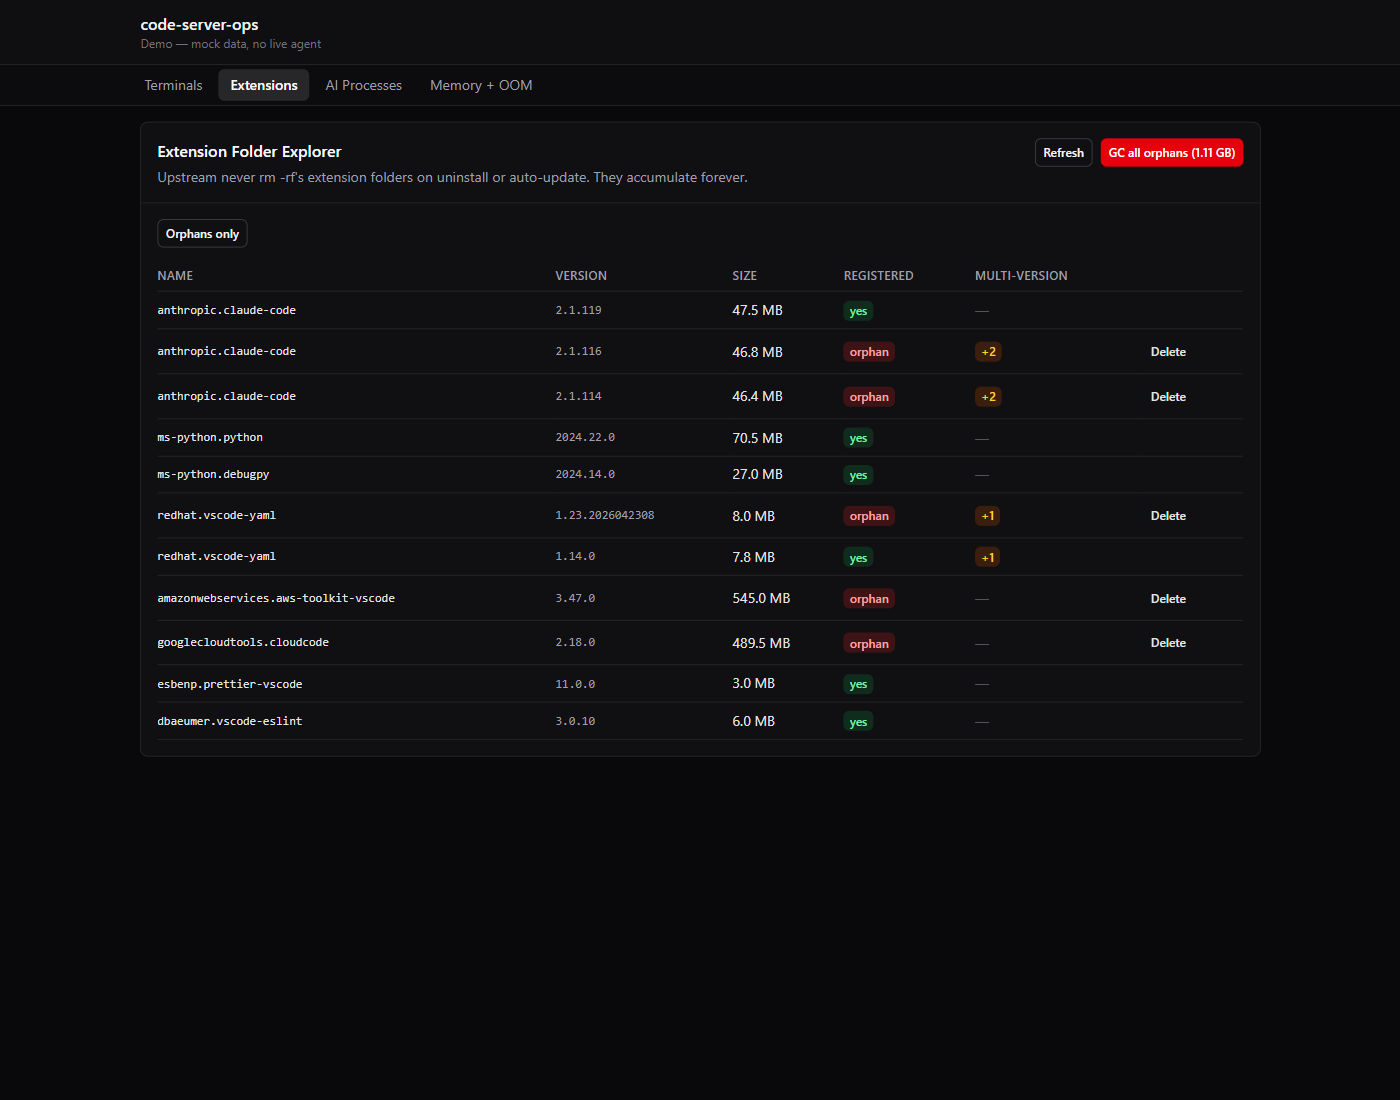The image size is (1400, 1100).
Task: Click the yes badge for ms-python.python
Action: [858, 438]
